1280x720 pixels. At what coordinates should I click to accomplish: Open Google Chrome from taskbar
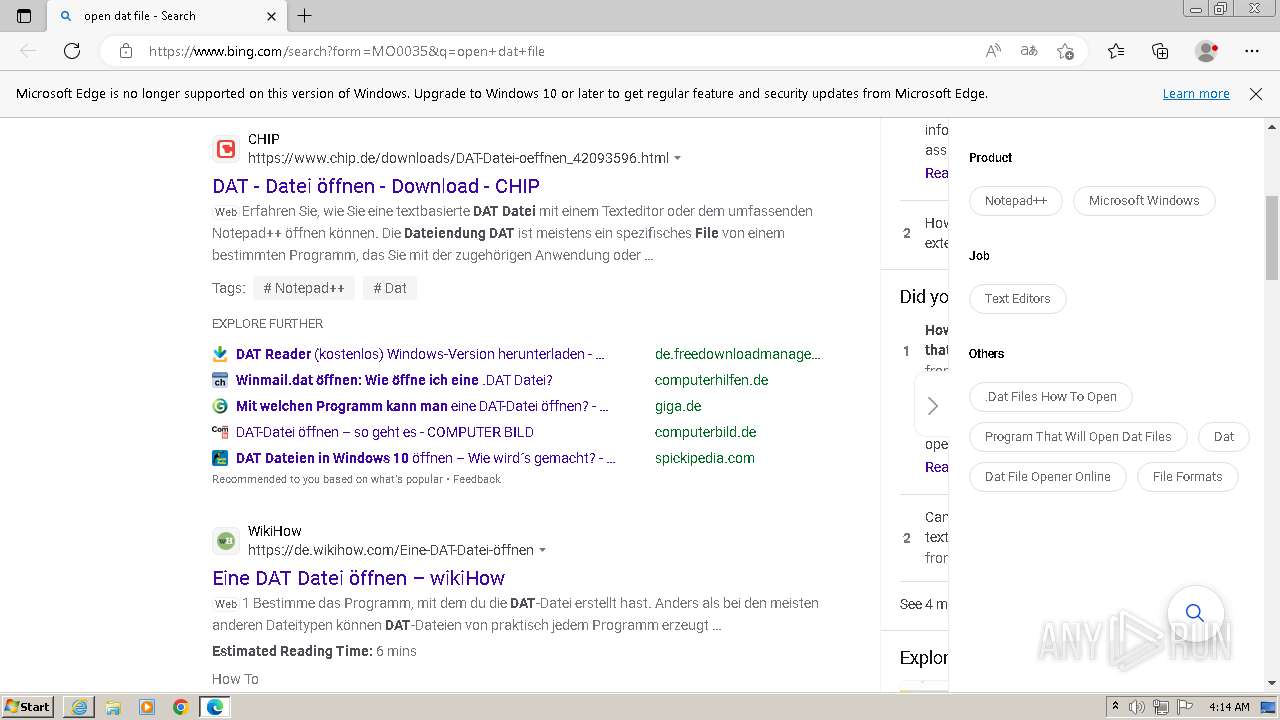(x=180, y=707)
